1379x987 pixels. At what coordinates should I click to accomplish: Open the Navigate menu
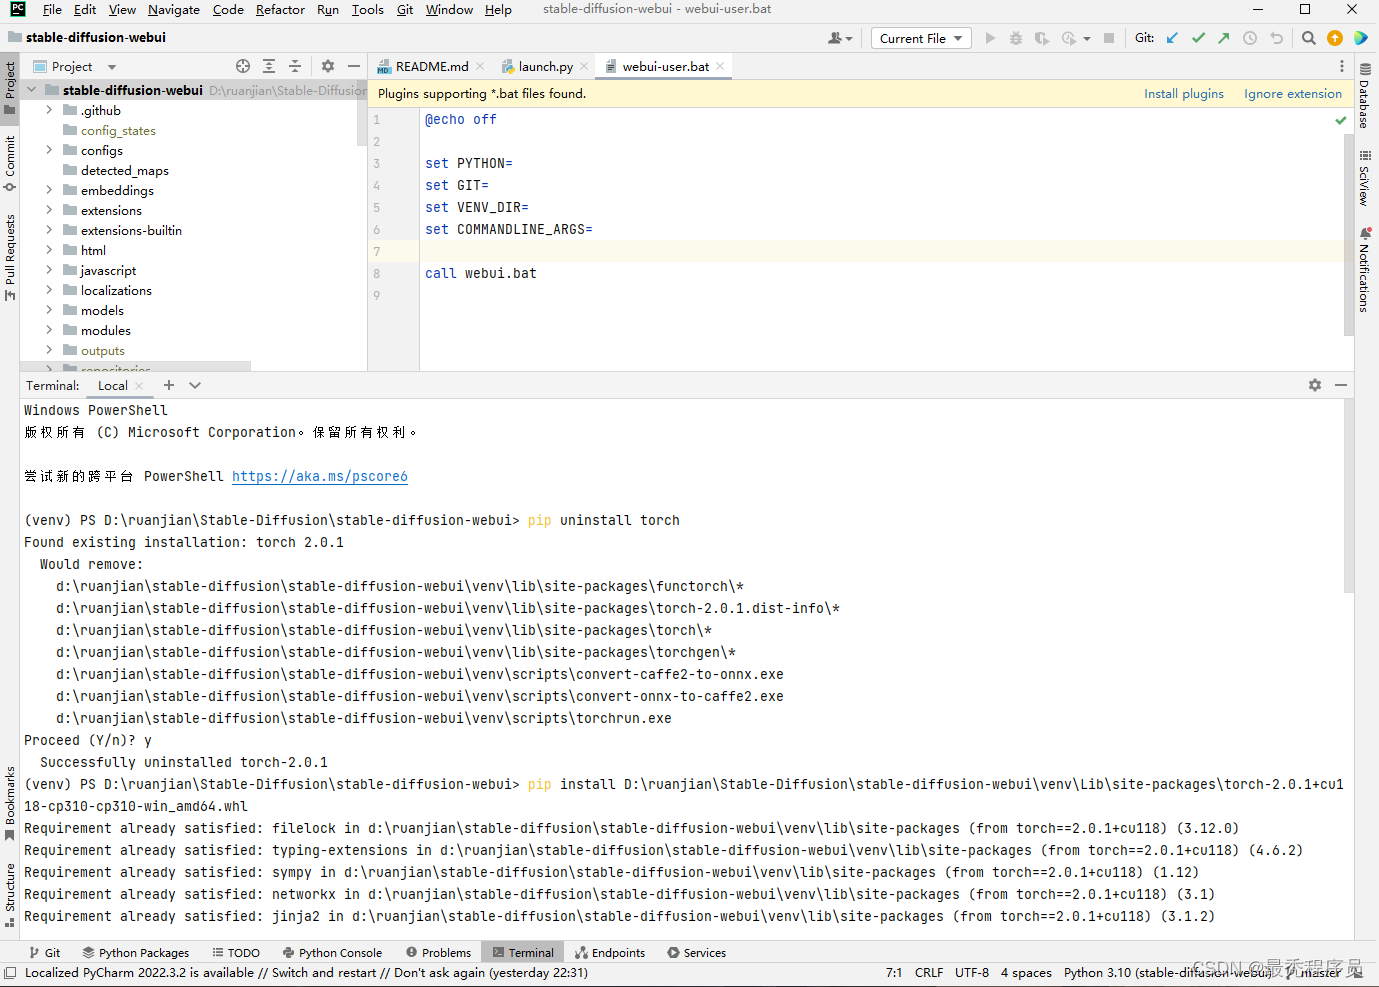(174, 10)
